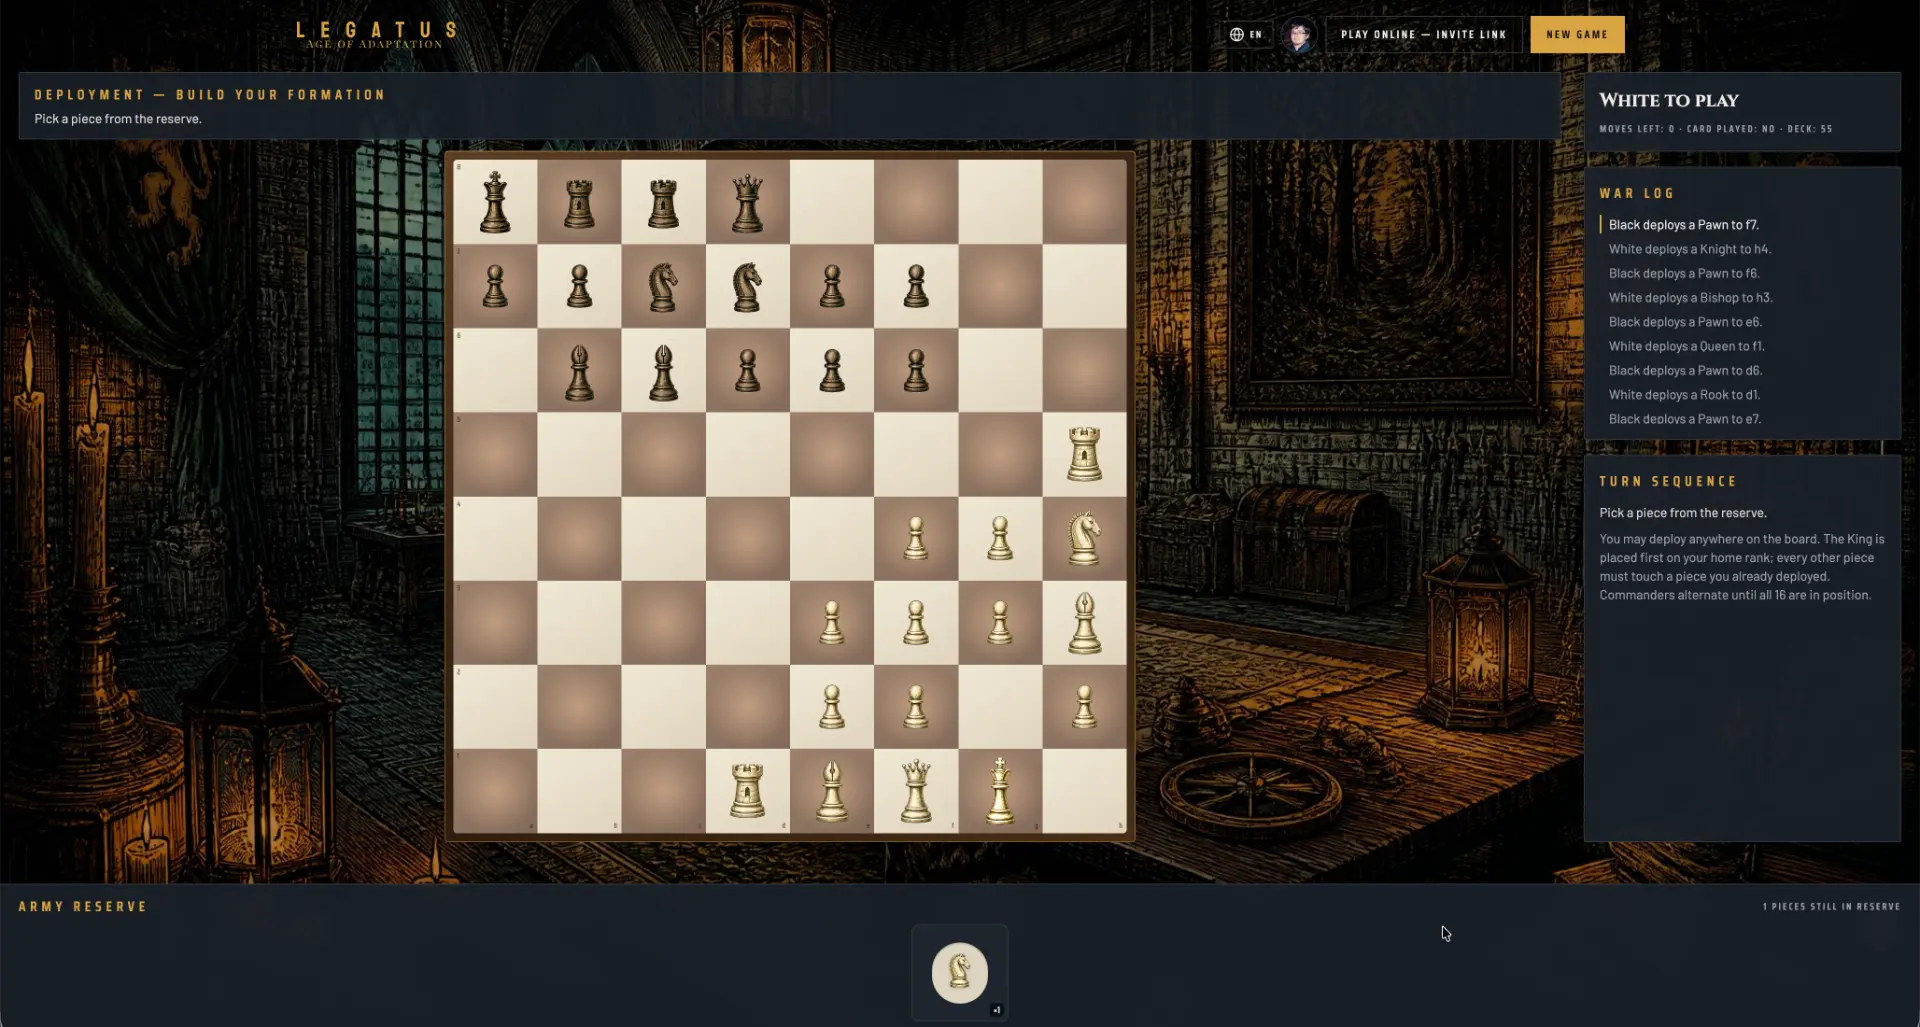Click the black pawn on f7

[916, 286]
